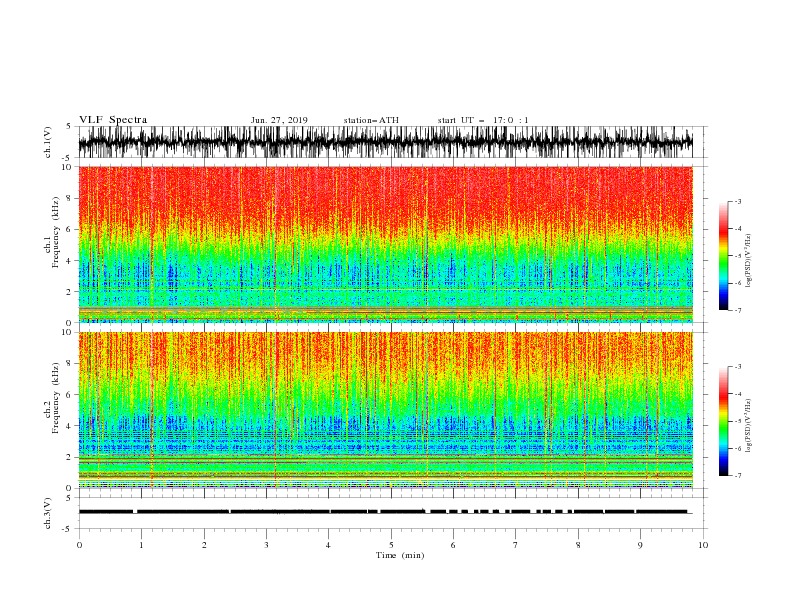Click time axis tick label "2"
Viewport: 792px width, 612px height.
point(204,545)
